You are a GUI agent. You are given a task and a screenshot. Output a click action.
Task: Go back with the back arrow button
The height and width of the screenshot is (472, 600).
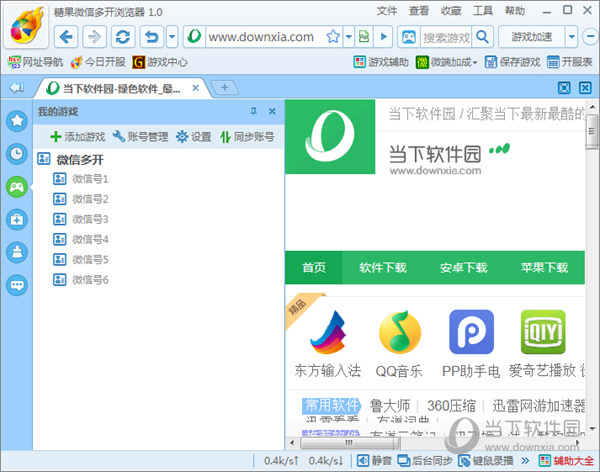tap(66, 37)
